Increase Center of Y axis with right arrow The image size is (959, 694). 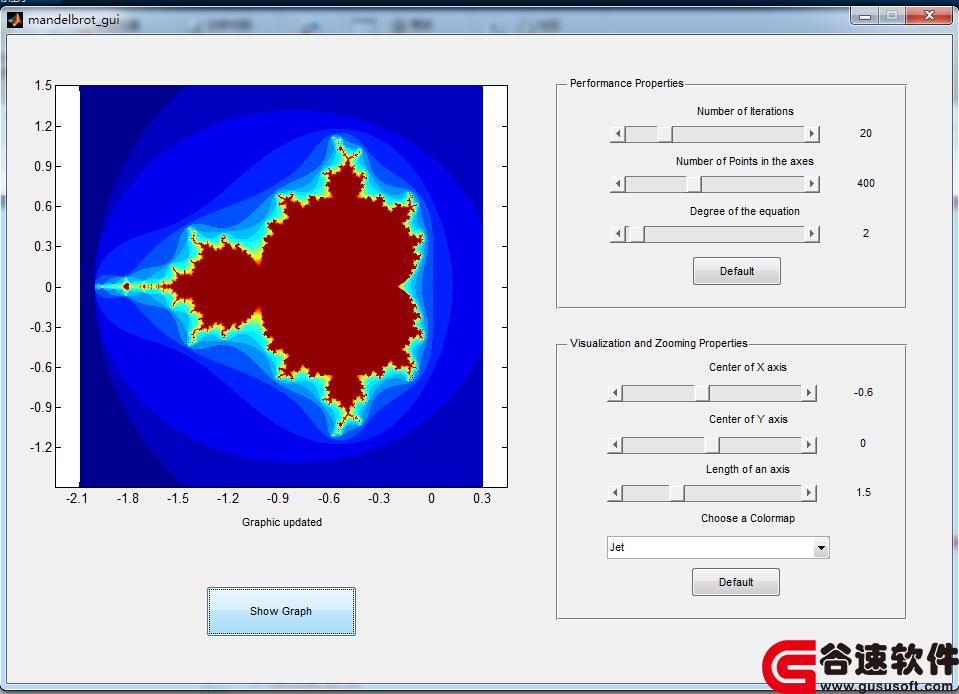pyautogui.click(x=809, y=445)
